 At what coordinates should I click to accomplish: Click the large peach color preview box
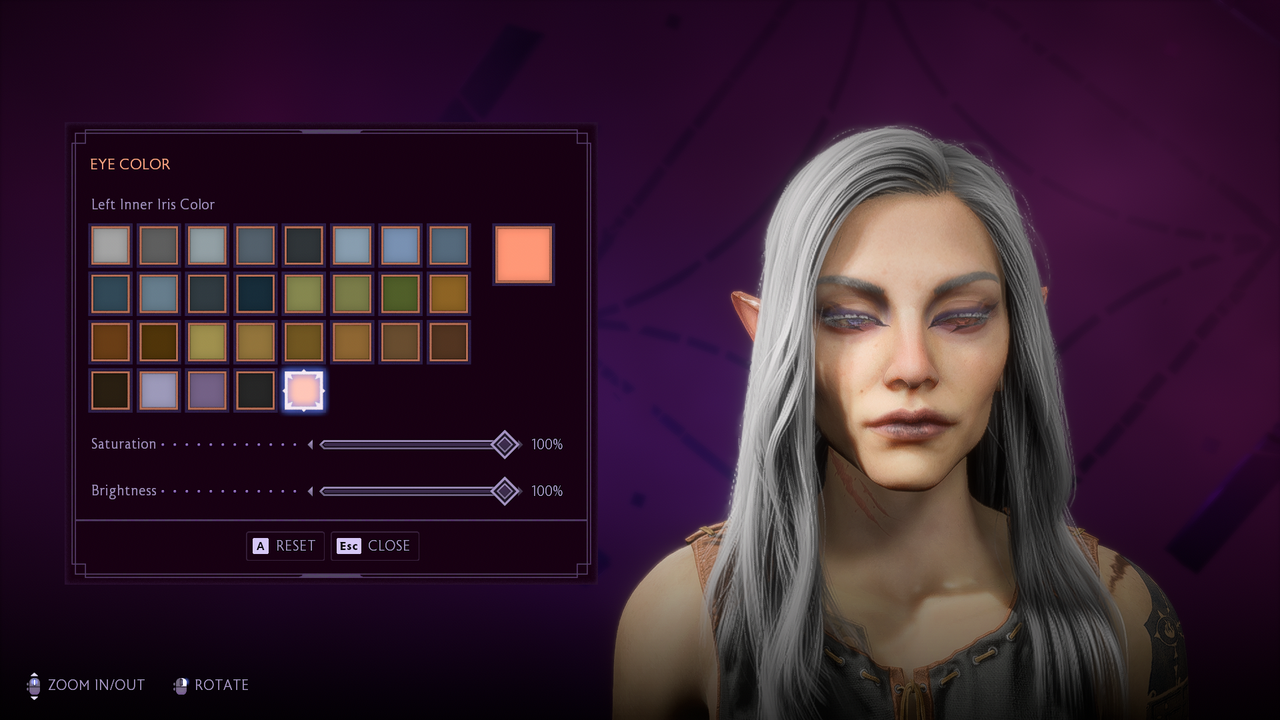tap(523, 255)
